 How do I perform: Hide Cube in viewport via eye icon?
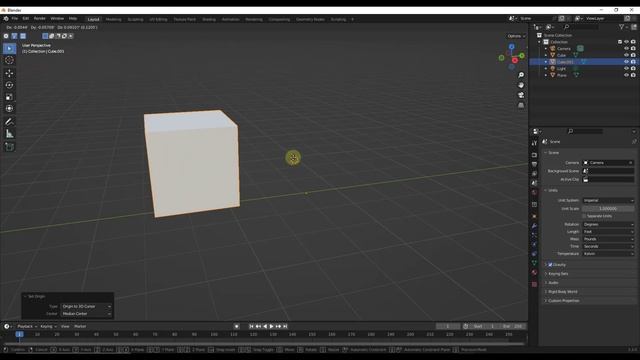(626, 55)
